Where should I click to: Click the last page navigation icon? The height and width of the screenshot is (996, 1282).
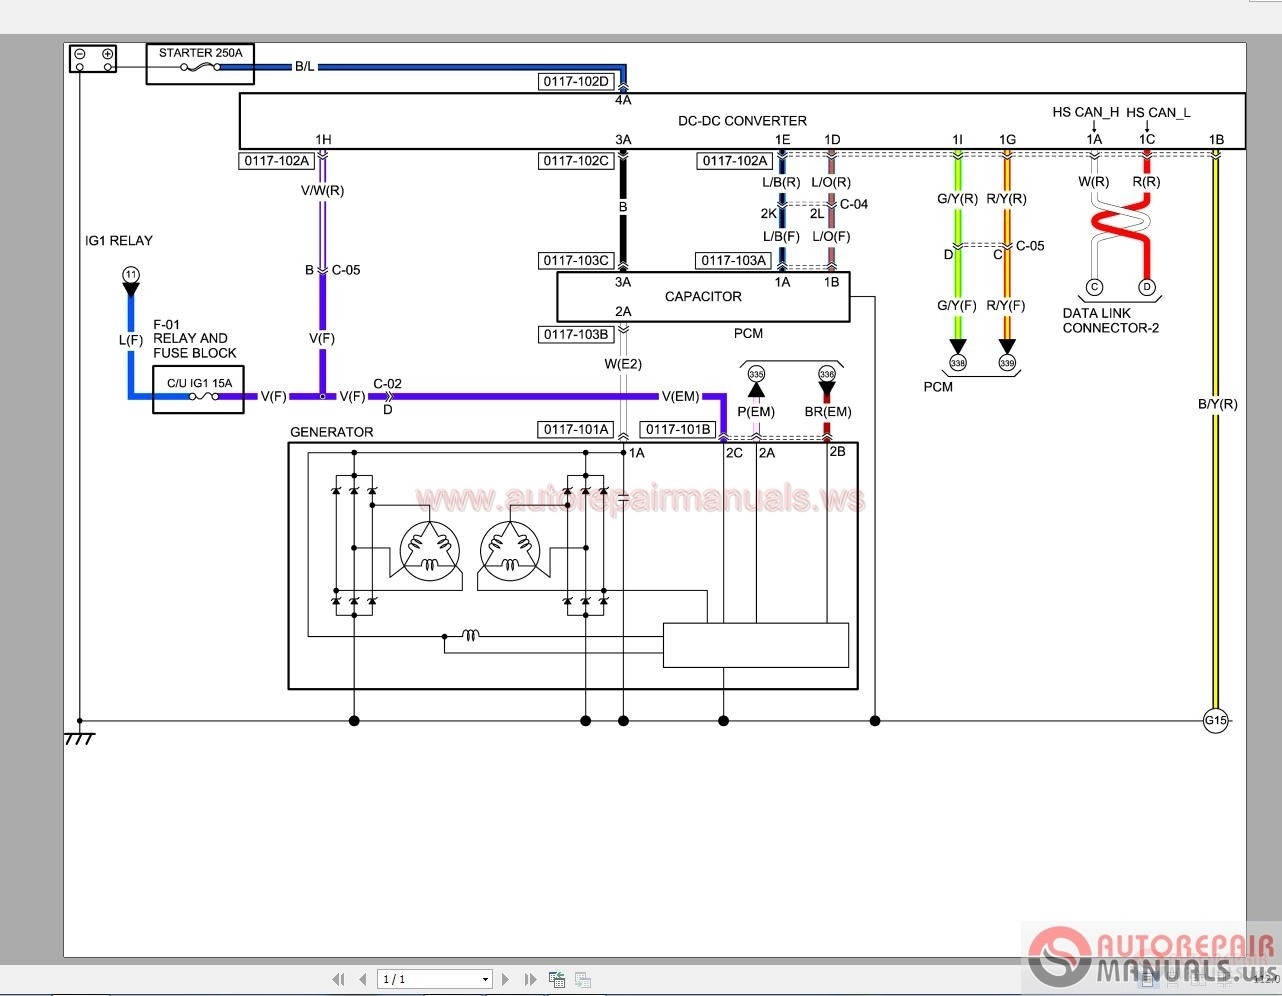(x=530, y=979)
